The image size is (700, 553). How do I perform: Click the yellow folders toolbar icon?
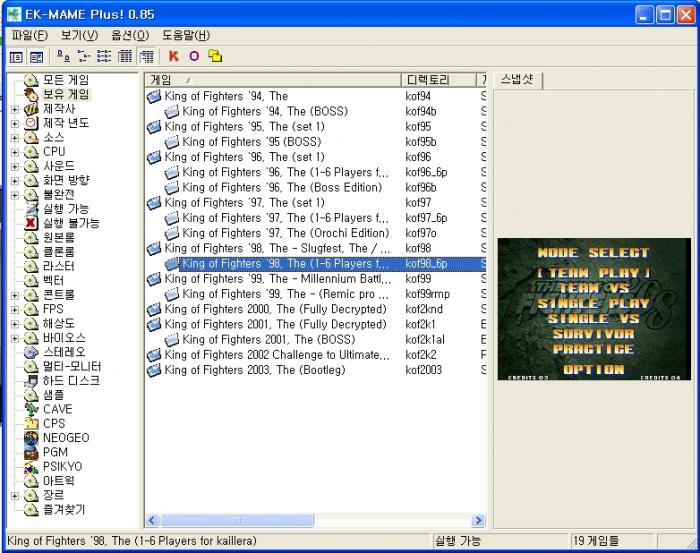[215, 56]
